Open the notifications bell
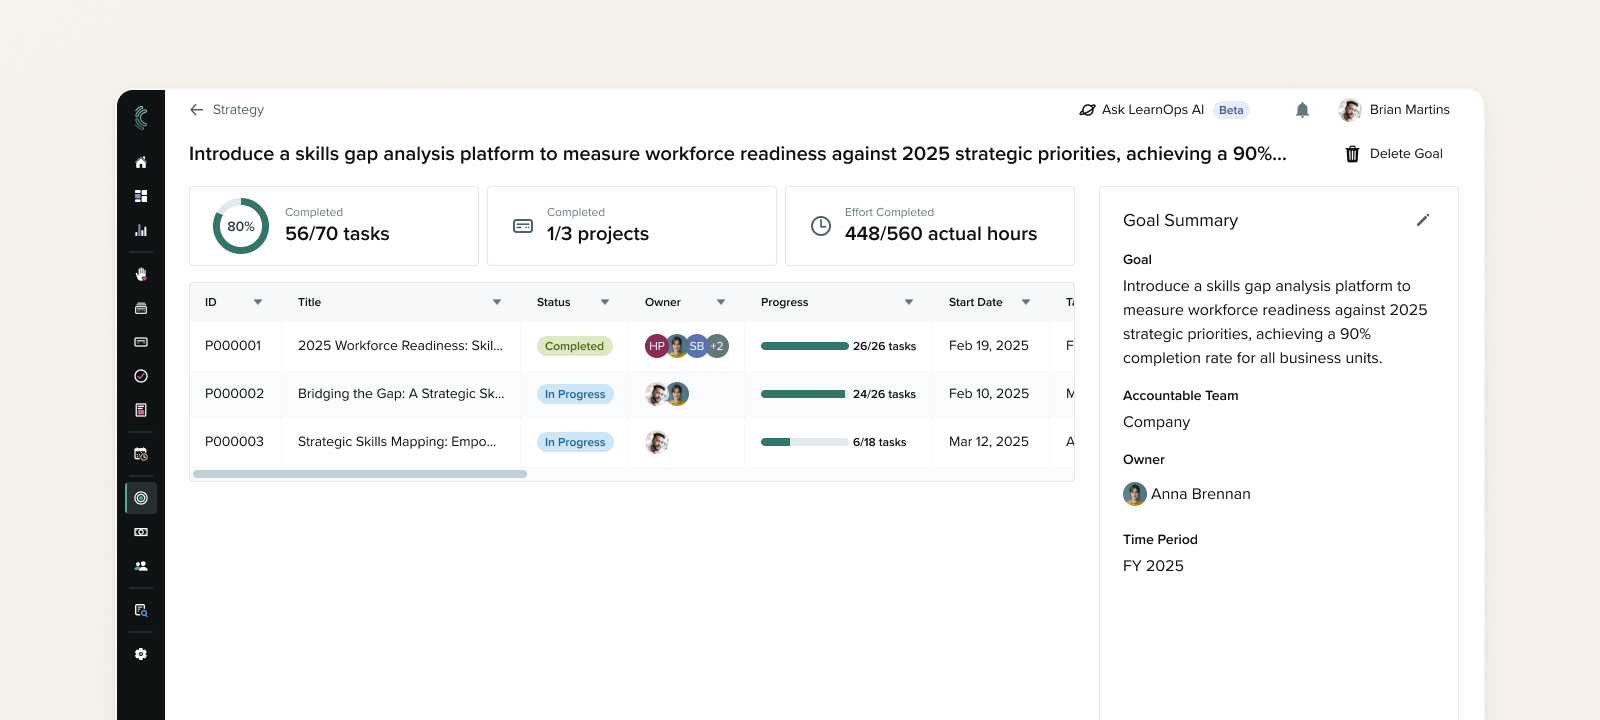 click(x=1302, y=110)
